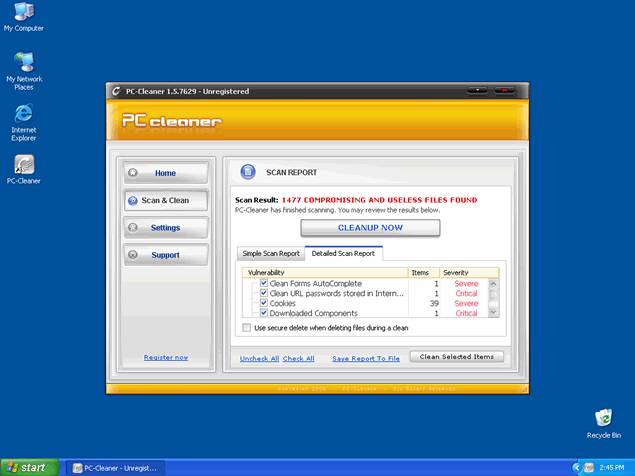635x476 pixels.
Task: Open My Computer desktop icon
Action: pos(23,13)
